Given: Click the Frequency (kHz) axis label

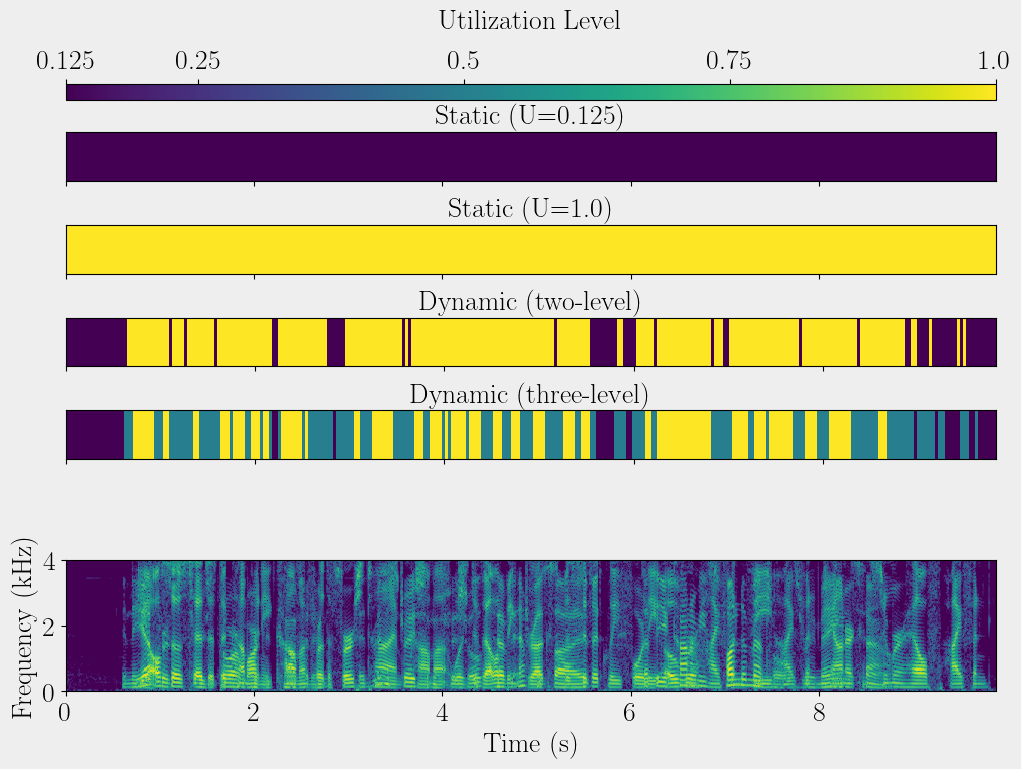Looking at the screenshot, I should click(x=24, y=626).
